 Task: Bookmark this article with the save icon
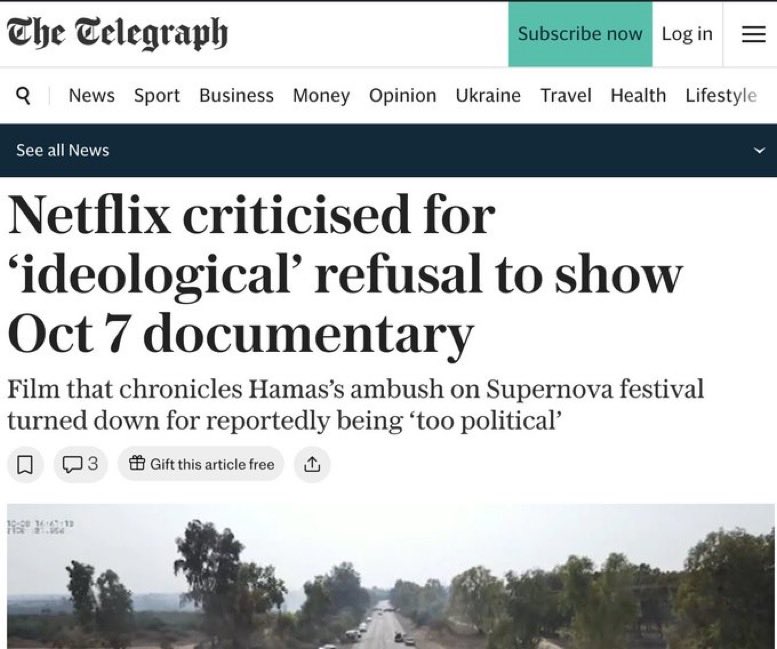coord(25,464)
